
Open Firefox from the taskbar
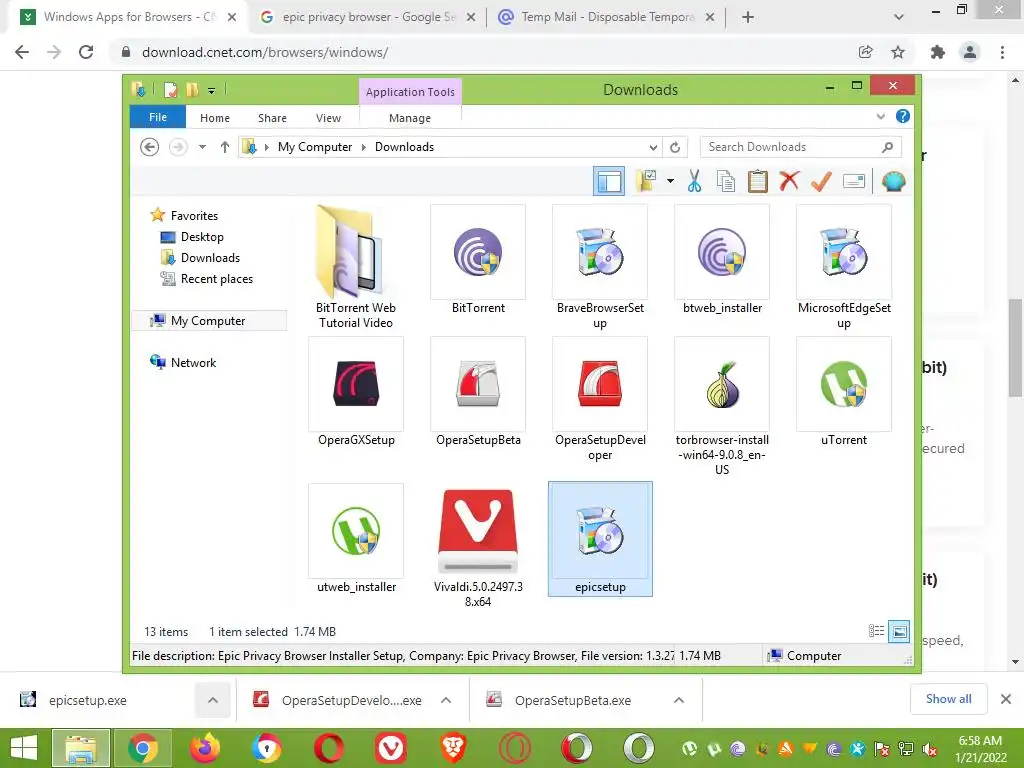click(x=204, y=748)
